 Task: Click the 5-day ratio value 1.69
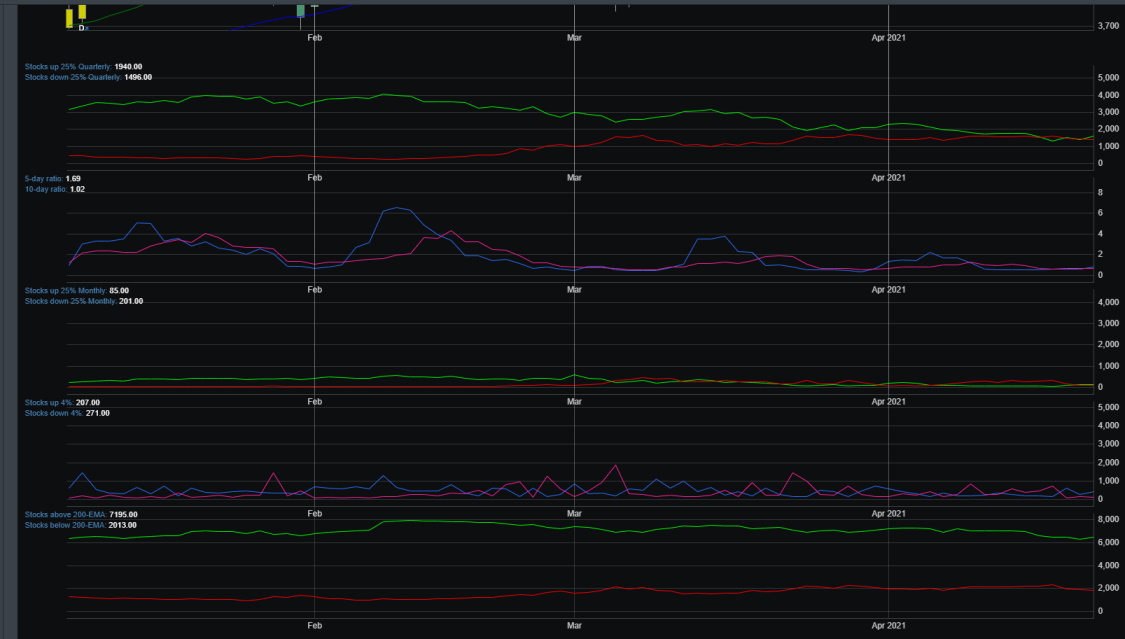[x=73, y=179]
